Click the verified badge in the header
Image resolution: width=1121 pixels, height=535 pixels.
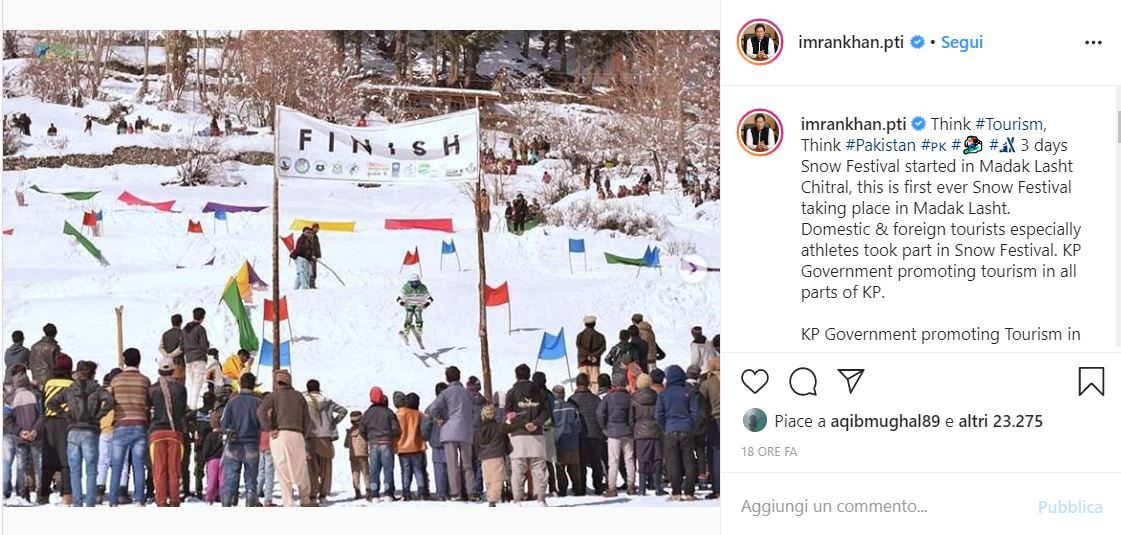coord(917,43)
